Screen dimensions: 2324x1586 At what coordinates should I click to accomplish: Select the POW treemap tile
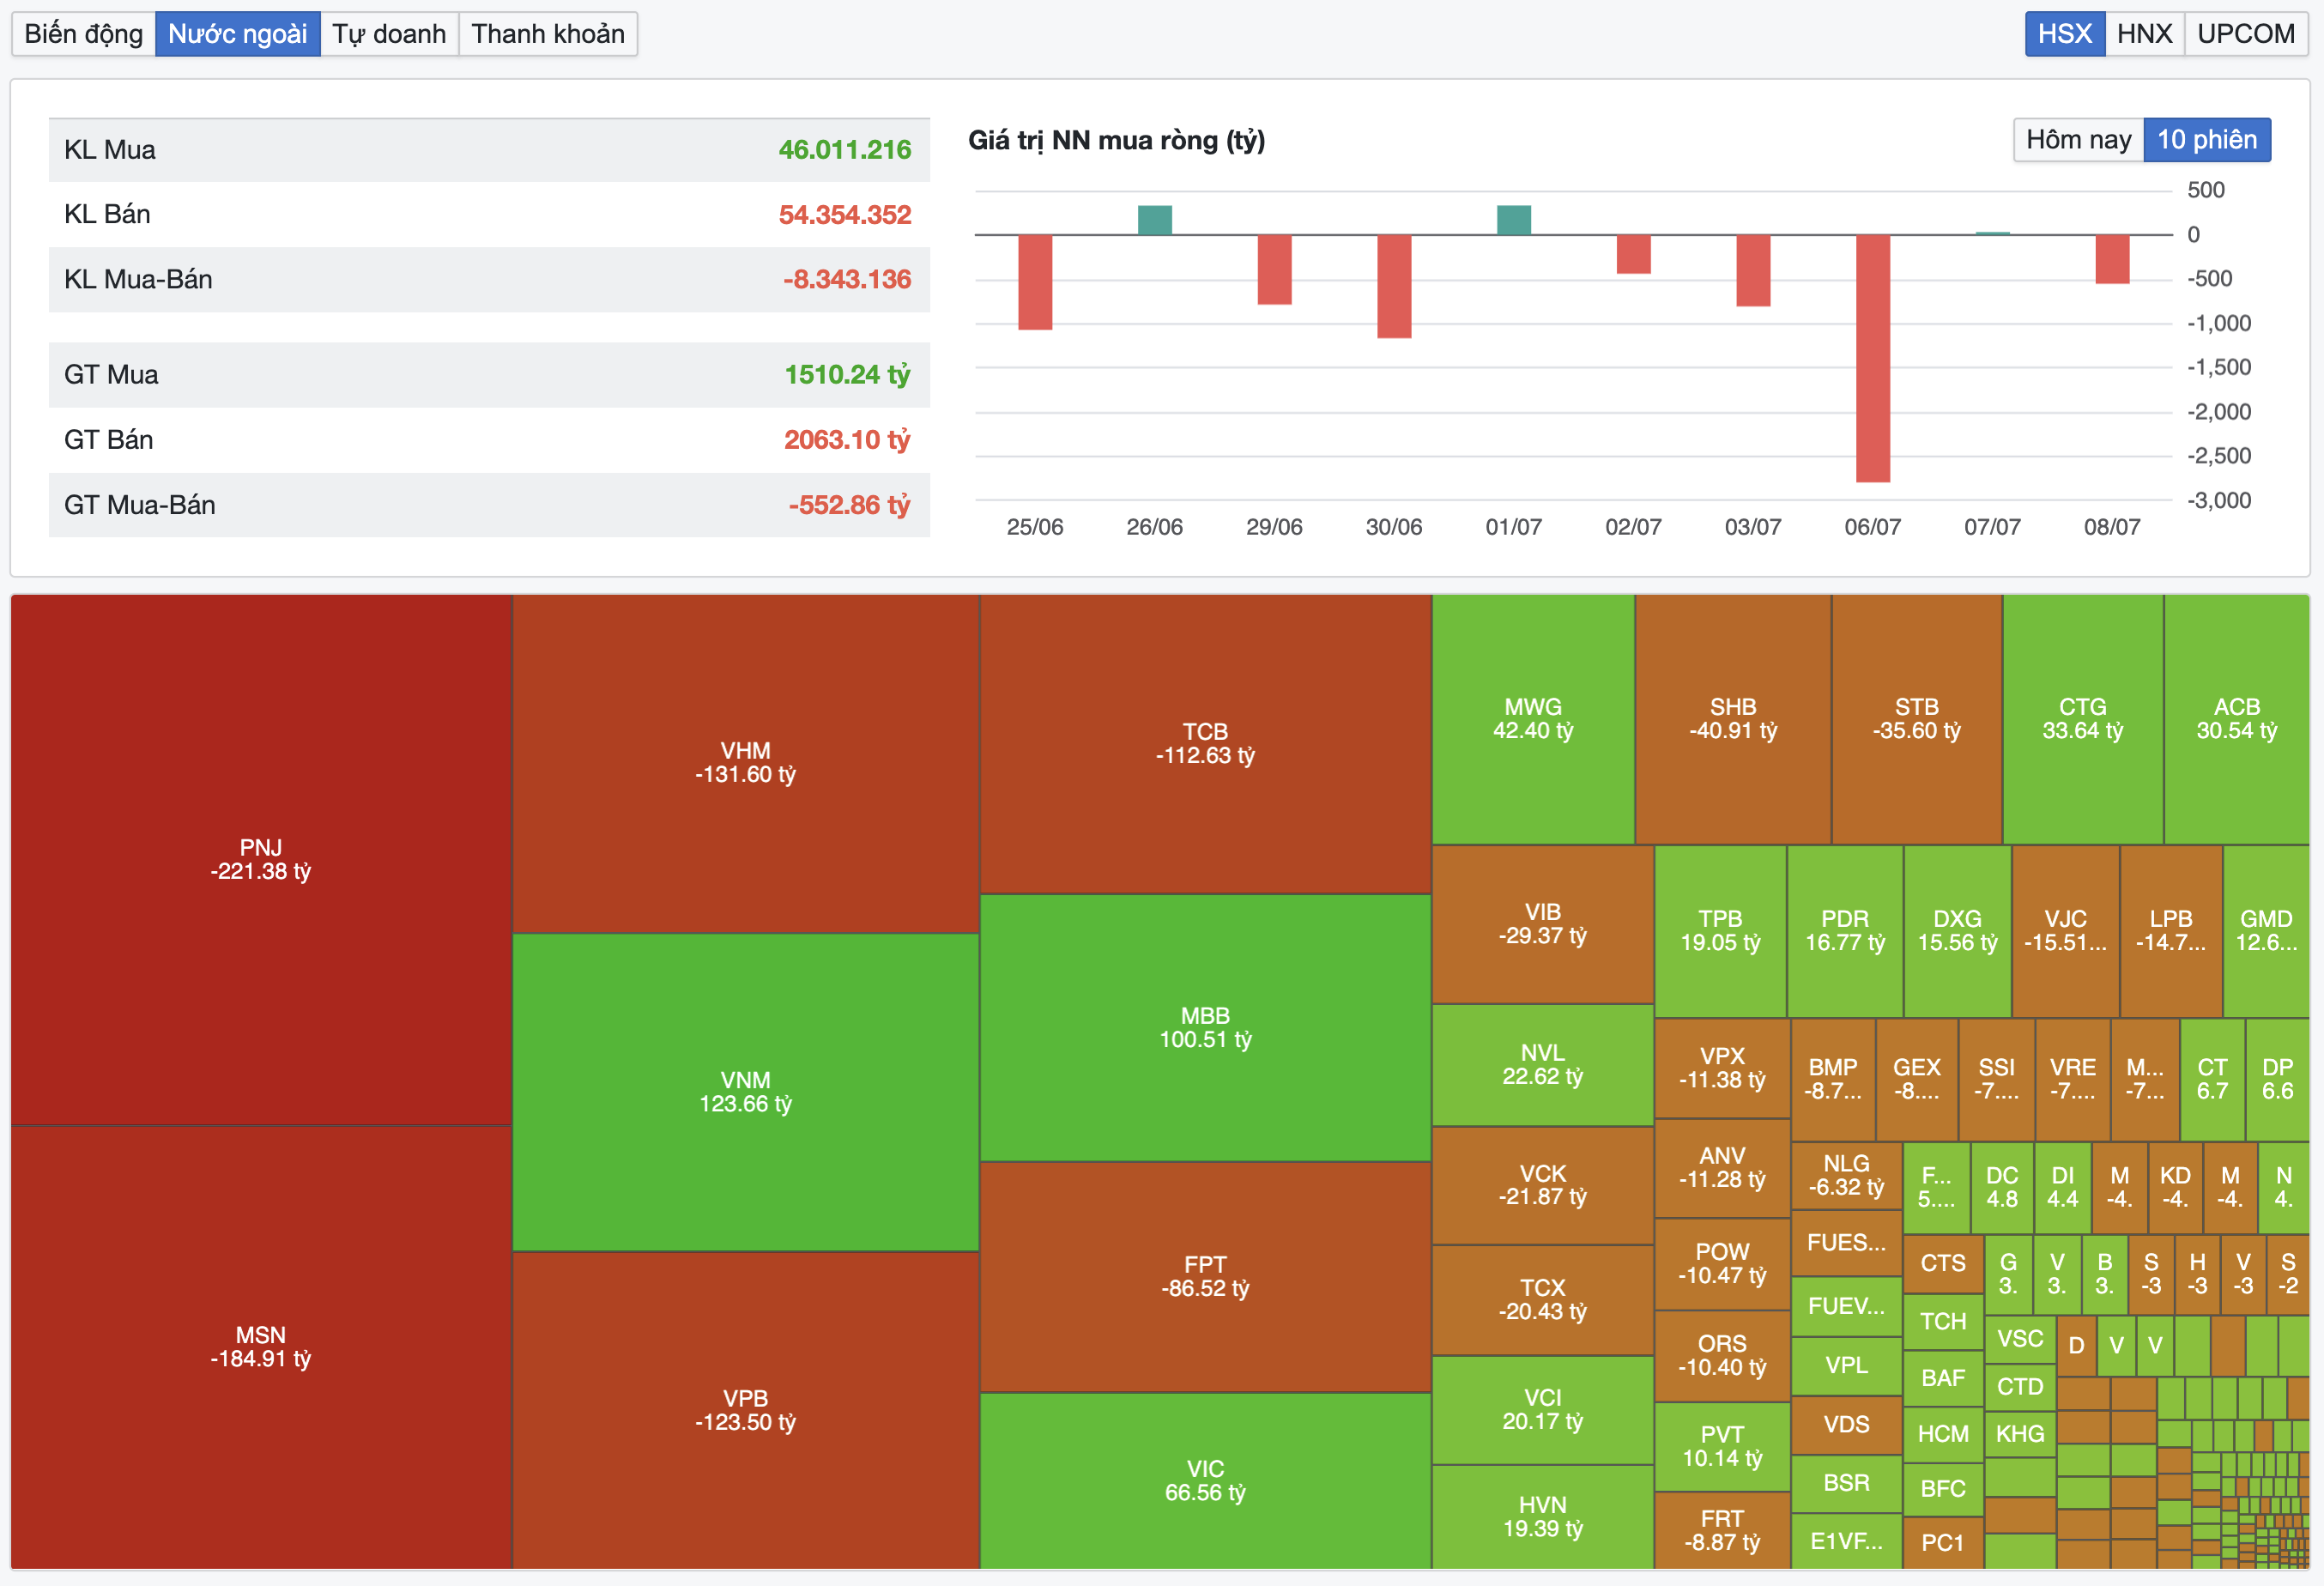pos(1722,1264)
